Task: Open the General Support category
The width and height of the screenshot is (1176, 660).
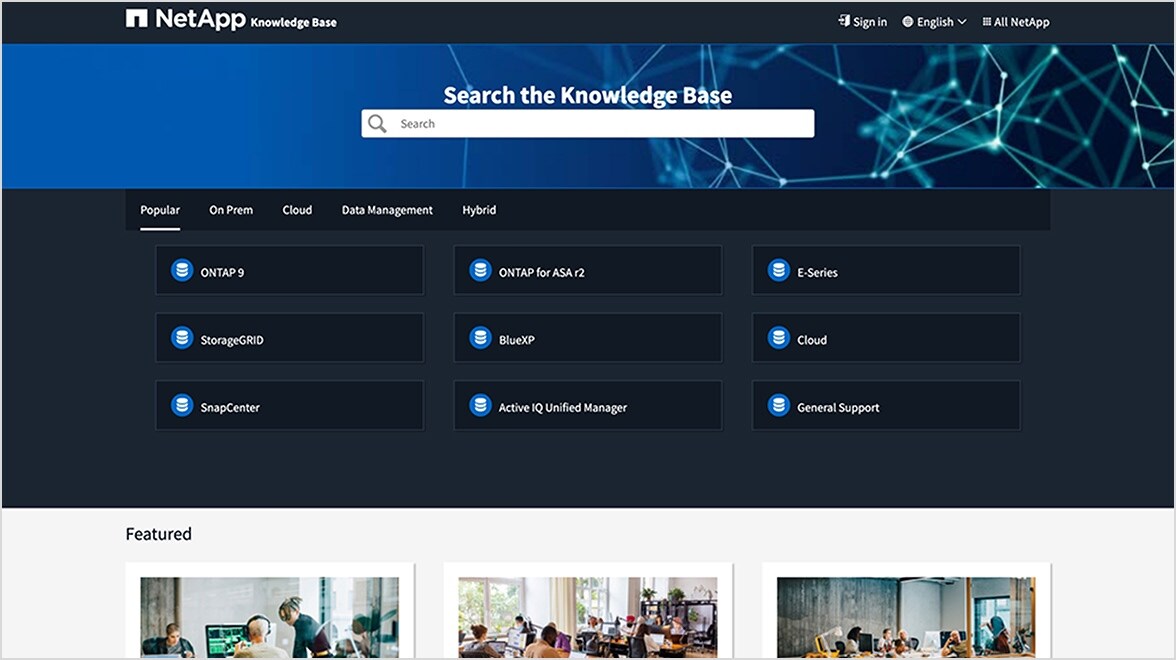Action: click(886, 405)
